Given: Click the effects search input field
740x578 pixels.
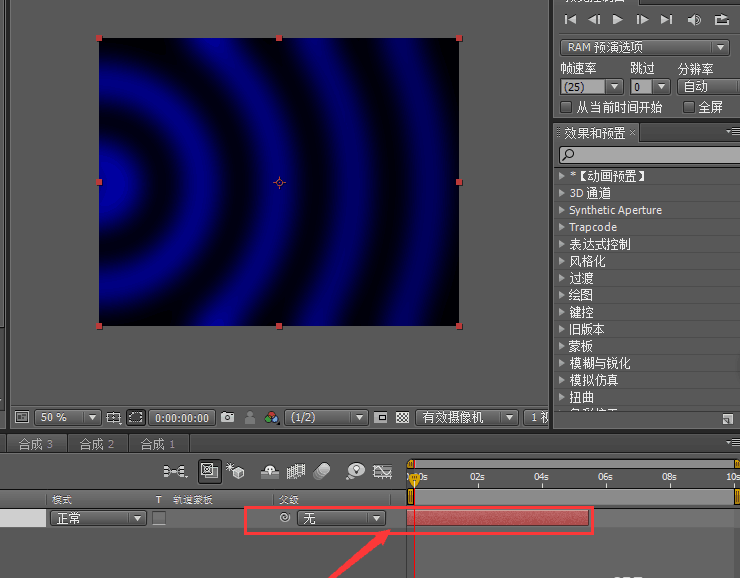Looking at the screenshot, I should tap(649, 155).
